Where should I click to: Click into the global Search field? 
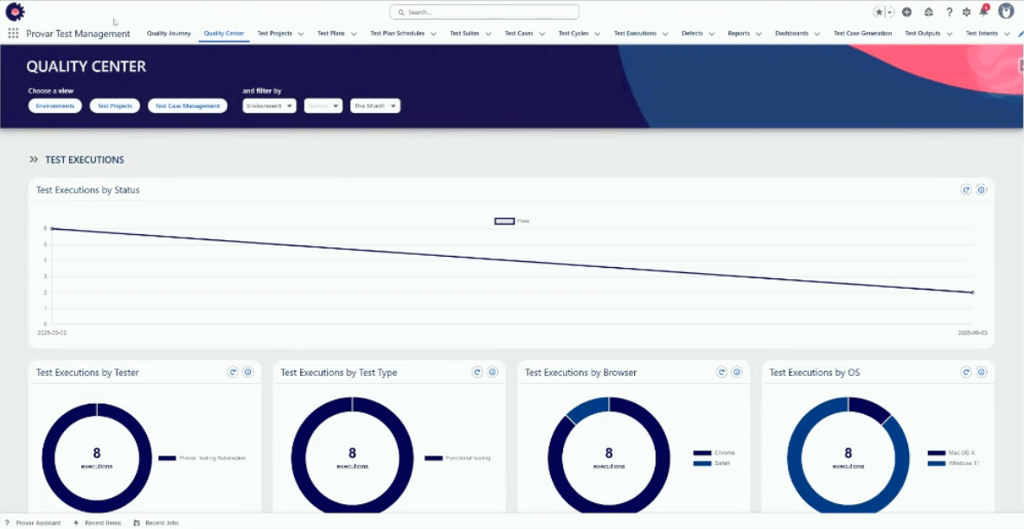pyautogui.click(x=485, y=12)
